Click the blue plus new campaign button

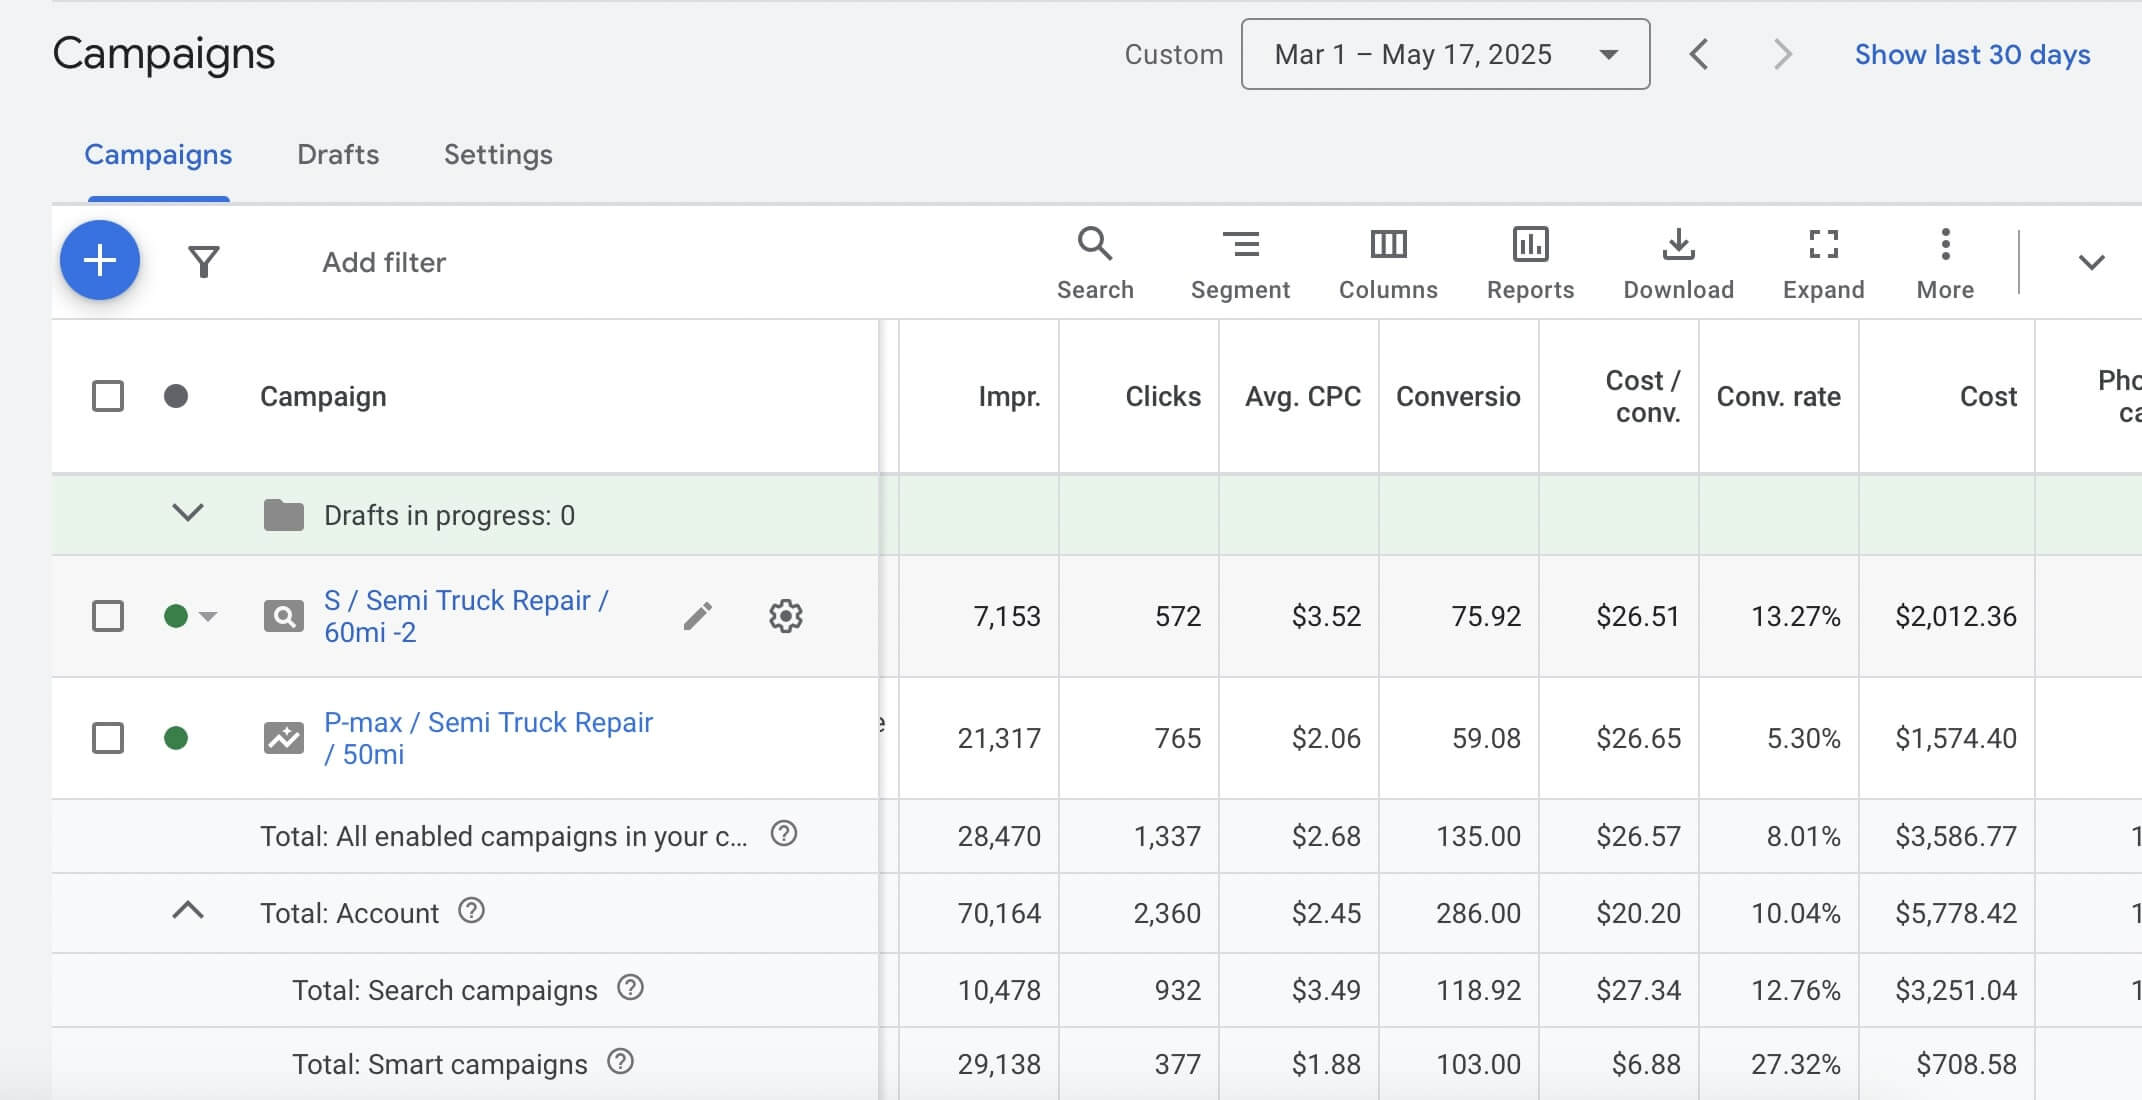pyautogui.click(x=100, y=261)
